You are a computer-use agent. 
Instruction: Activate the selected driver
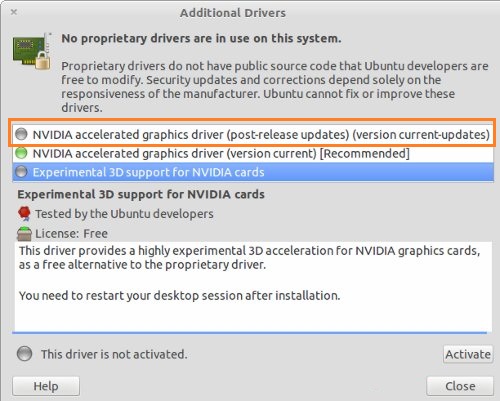[468, 354]
